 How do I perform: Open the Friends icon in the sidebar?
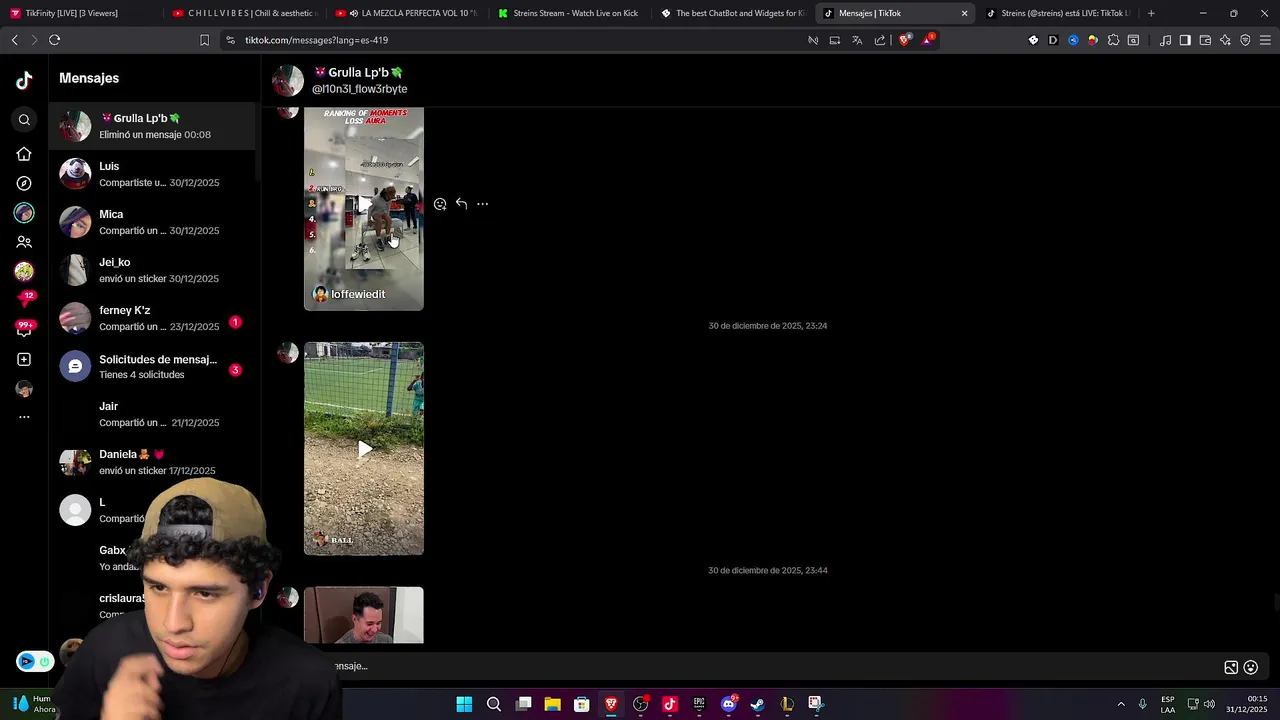click(24, 242)
